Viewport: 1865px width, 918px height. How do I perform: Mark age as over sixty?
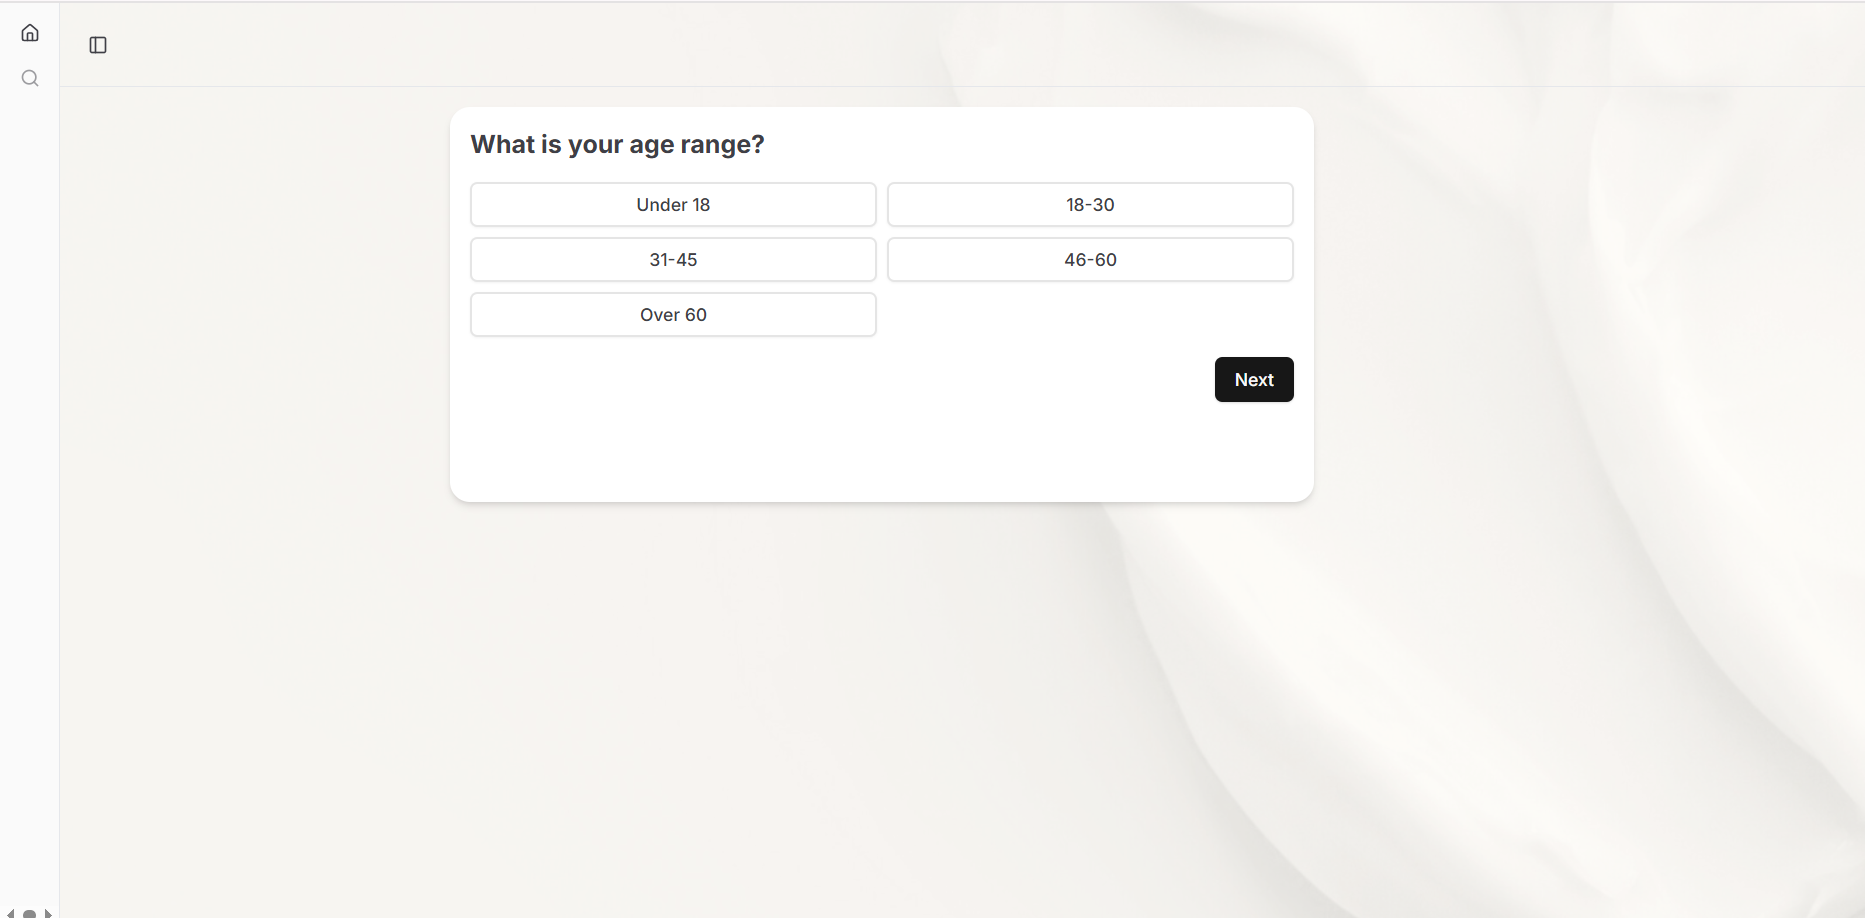coord(673,315)
